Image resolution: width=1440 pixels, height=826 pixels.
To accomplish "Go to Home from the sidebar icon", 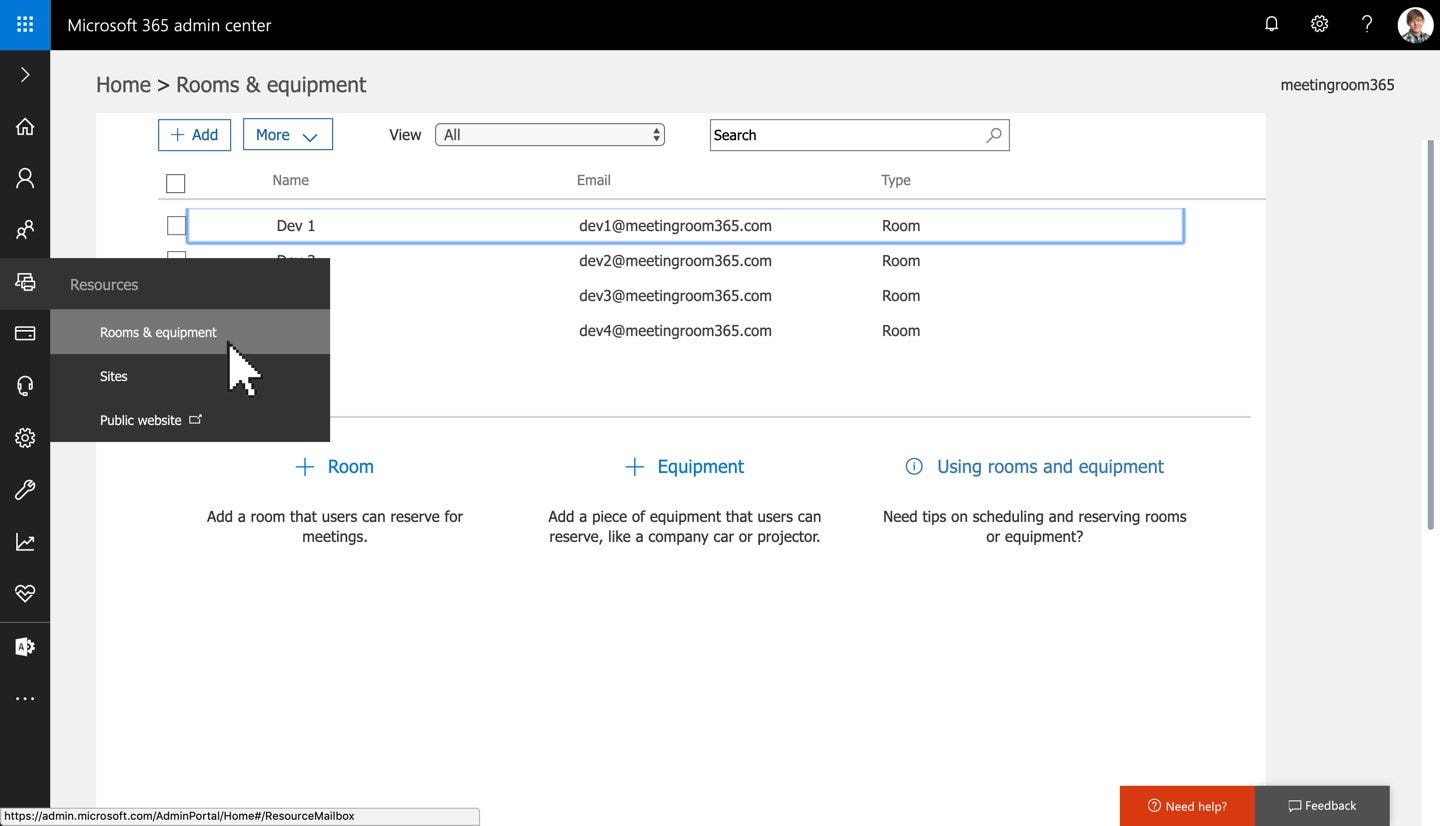I will pyautogui.click(x=25, y=126).
